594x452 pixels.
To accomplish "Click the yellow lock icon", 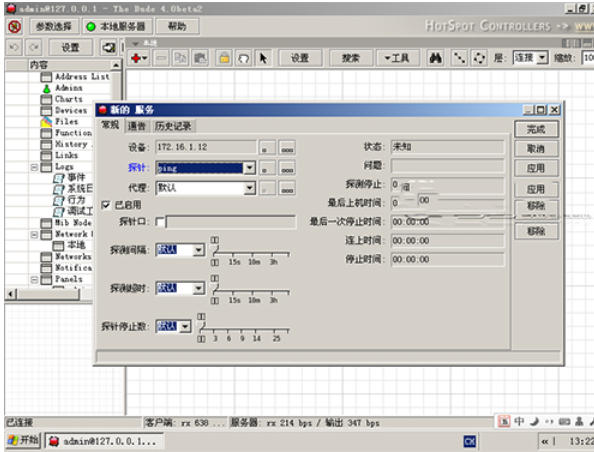I will pyautogui.click(x=224, y=58).
